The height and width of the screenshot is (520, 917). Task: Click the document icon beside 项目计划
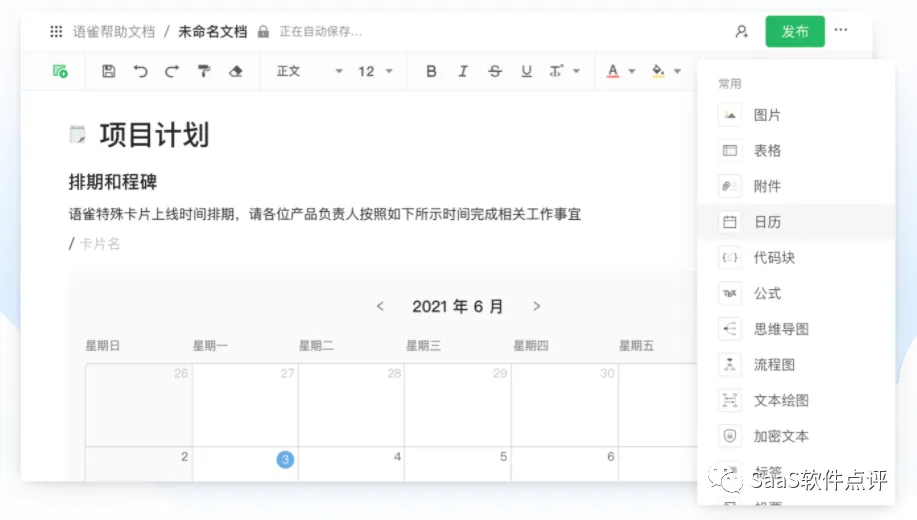[77, 135]
